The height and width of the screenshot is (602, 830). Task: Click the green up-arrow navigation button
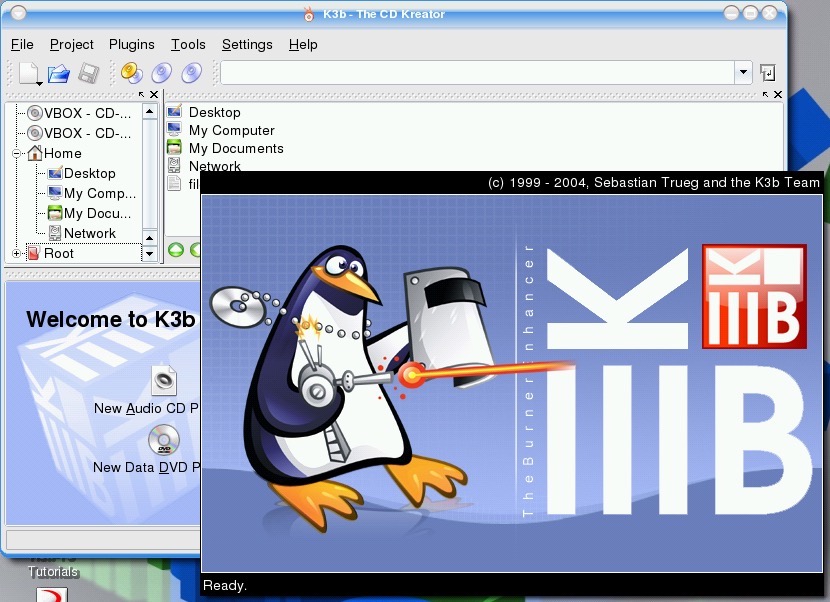(x=176, y=250)
